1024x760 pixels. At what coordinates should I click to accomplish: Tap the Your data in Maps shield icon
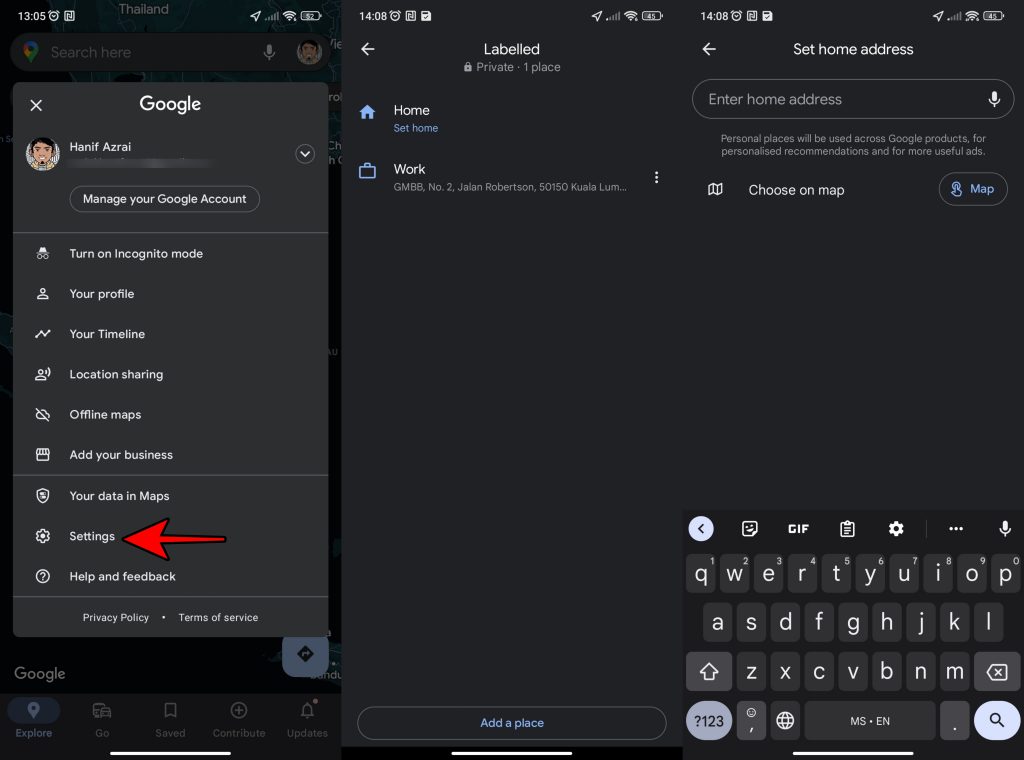pyautogui.click(x=42, y=496)
